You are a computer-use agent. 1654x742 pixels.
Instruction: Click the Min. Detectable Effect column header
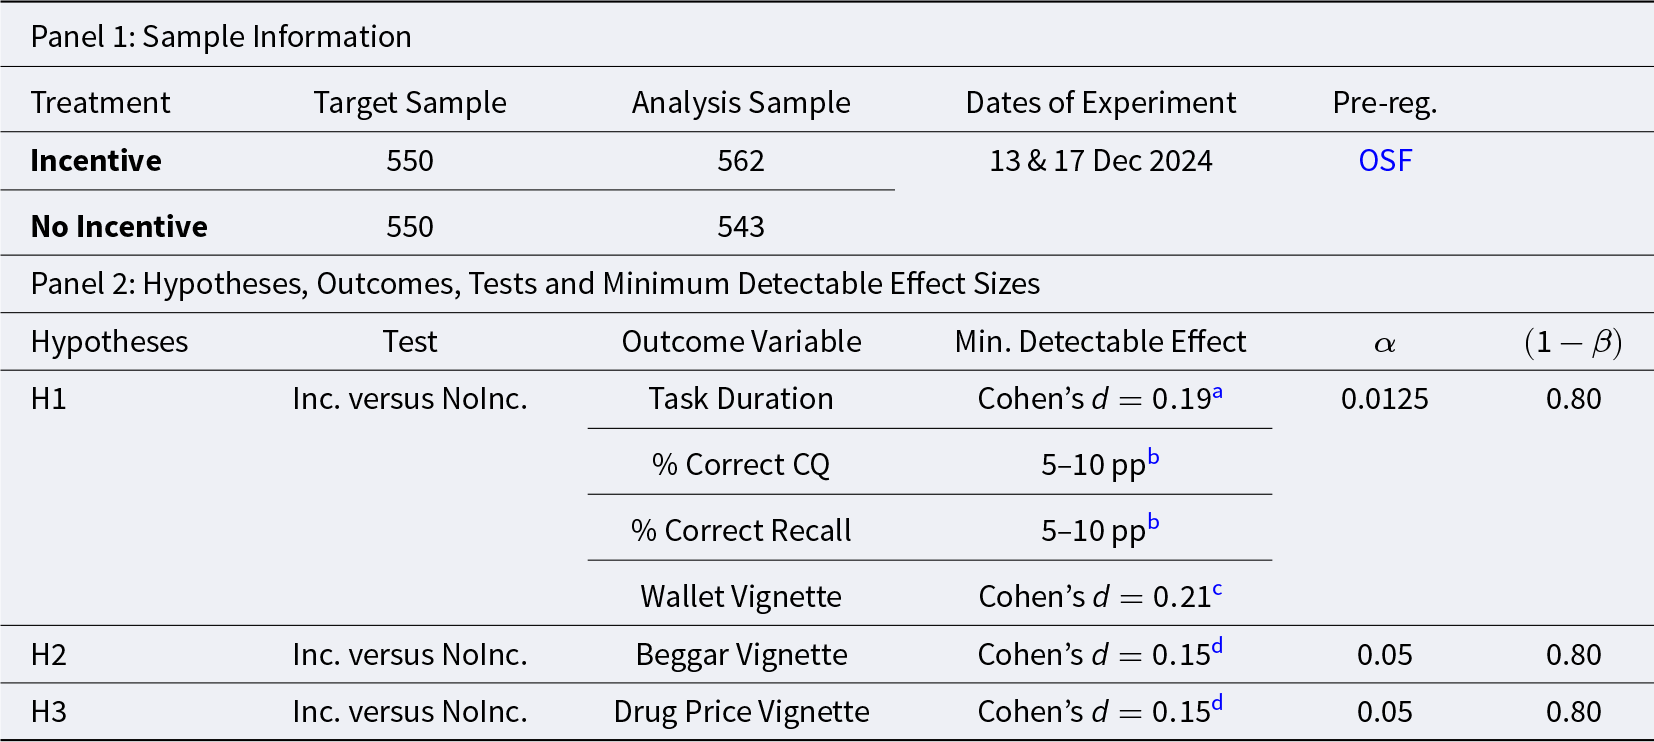[x=1100, y=342]
